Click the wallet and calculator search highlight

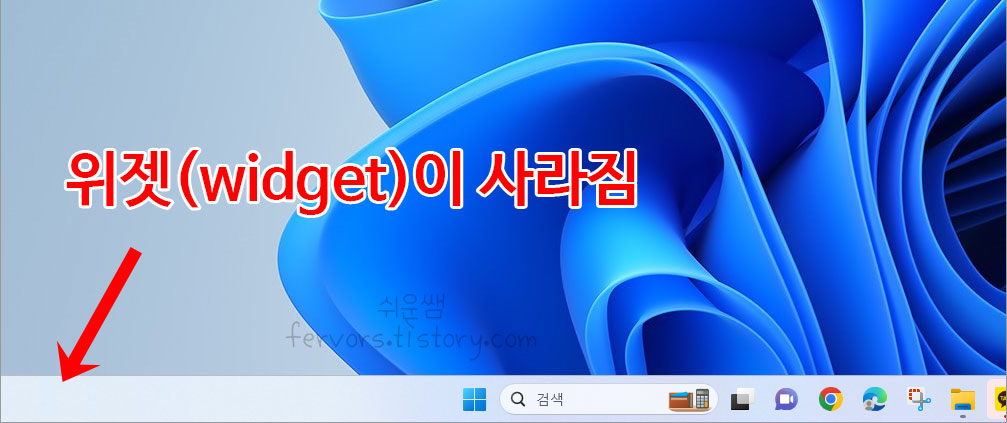(x=688, y=399)
